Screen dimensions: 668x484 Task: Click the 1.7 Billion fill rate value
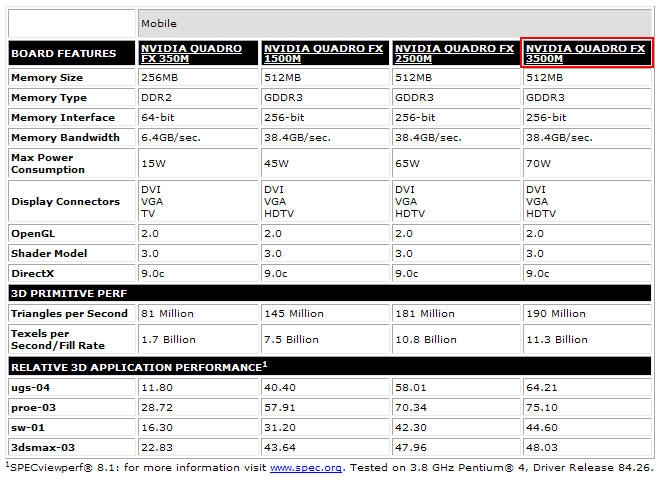tap(168, 340)
